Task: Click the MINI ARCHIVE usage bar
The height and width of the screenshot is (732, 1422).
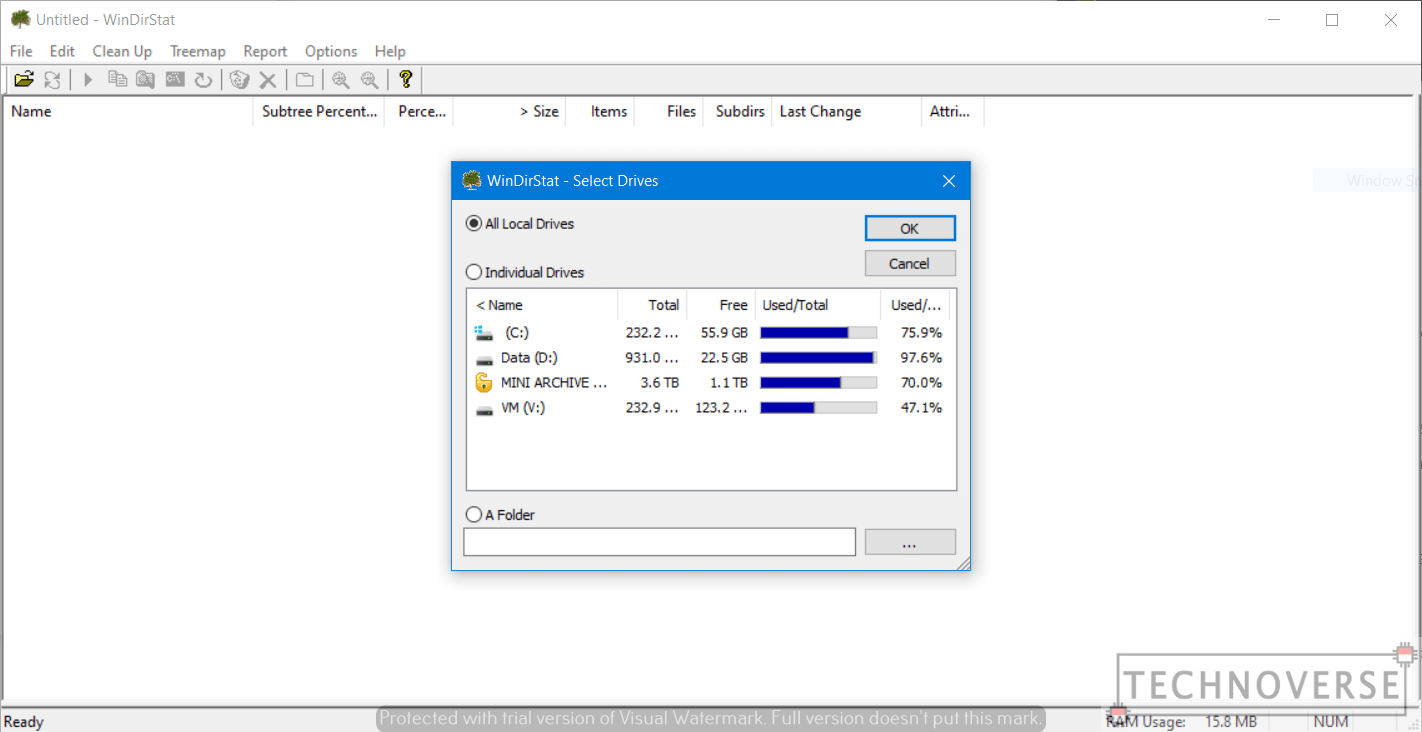Action: pyautogui.click(x=819, y=383)
